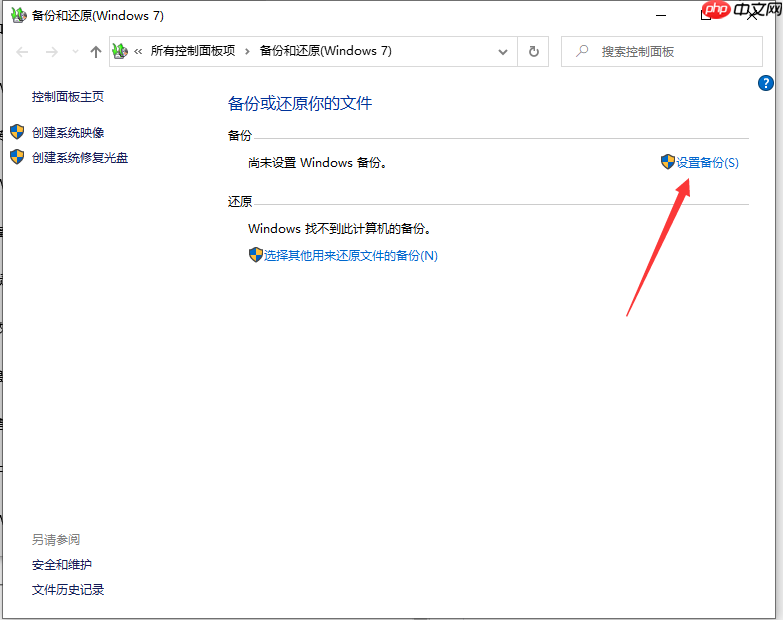This screenshot has height=620, width=783.
Task: Click the text Windows 找不到此计算机的备份。
Action: click(340, 229)
